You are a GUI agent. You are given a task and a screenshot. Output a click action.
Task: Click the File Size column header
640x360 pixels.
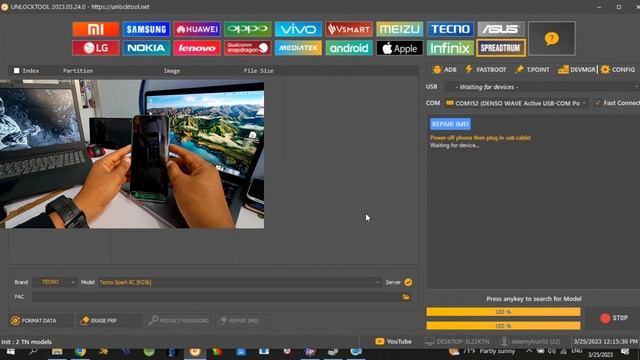point(258,71)
